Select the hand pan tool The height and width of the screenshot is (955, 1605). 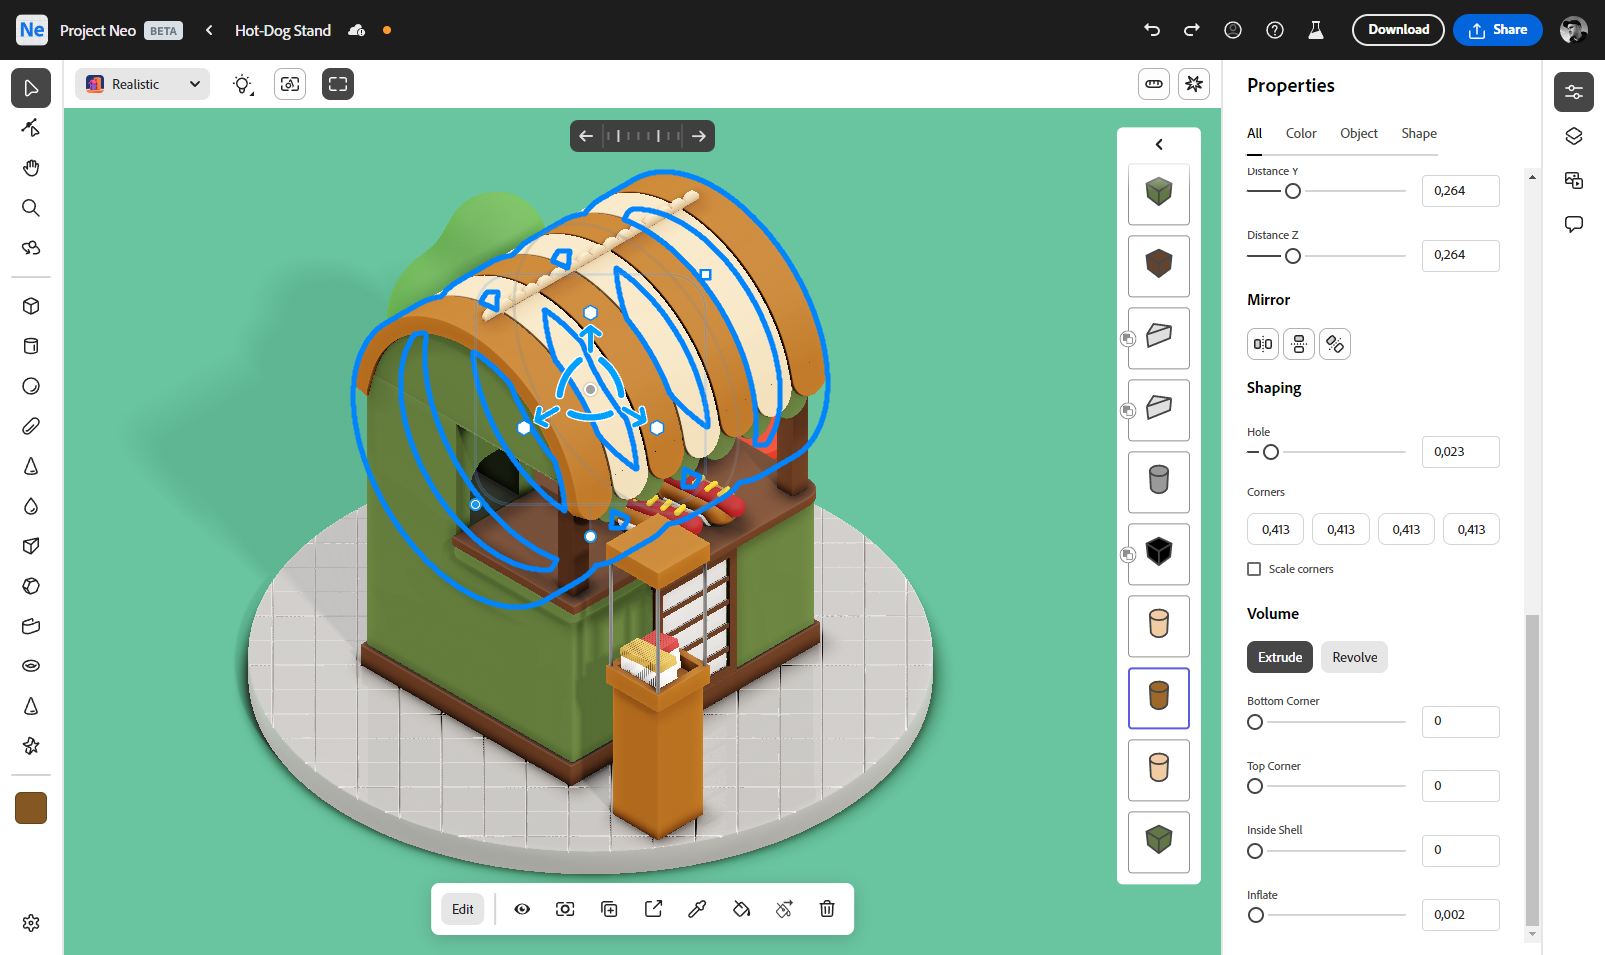pyautogui.click(x=31, y=168)
